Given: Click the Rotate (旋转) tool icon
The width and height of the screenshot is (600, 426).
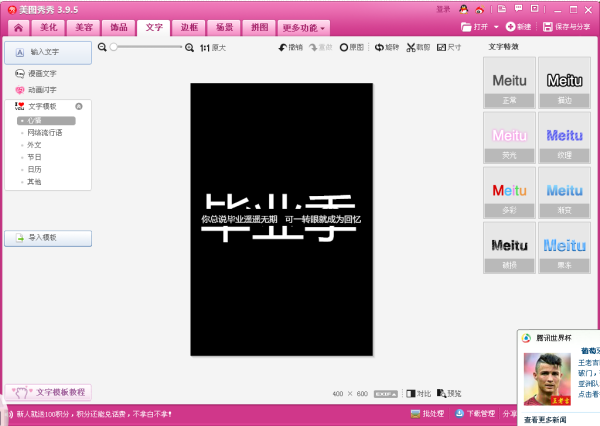Looking at the screenshot, I should pyautogui.click(x=379, y=47).
